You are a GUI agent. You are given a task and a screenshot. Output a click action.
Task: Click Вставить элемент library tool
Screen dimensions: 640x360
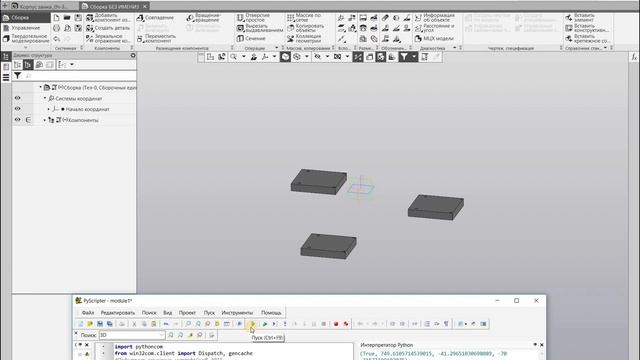coord(581,18)
